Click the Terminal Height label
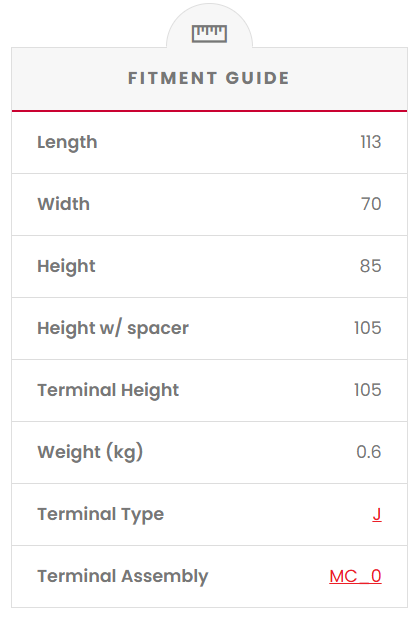This screenshot has width=419, height=617. [x=108, y=390]
